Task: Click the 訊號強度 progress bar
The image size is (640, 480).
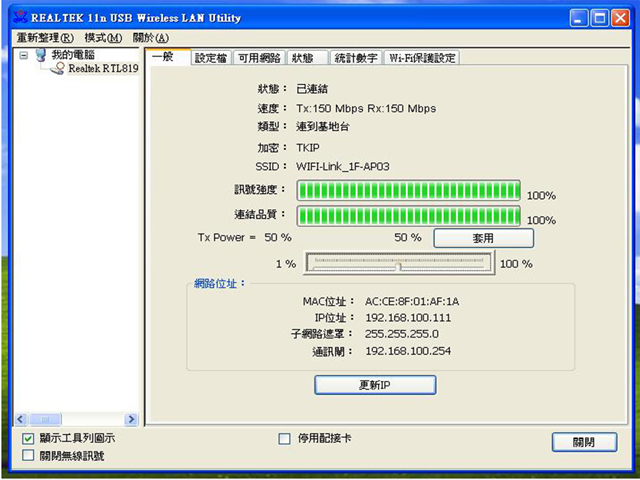Action: (408, 190)
